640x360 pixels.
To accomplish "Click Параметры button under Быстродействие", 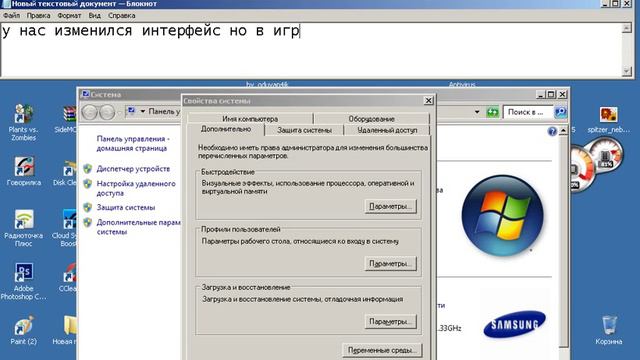I will point(390,206).
